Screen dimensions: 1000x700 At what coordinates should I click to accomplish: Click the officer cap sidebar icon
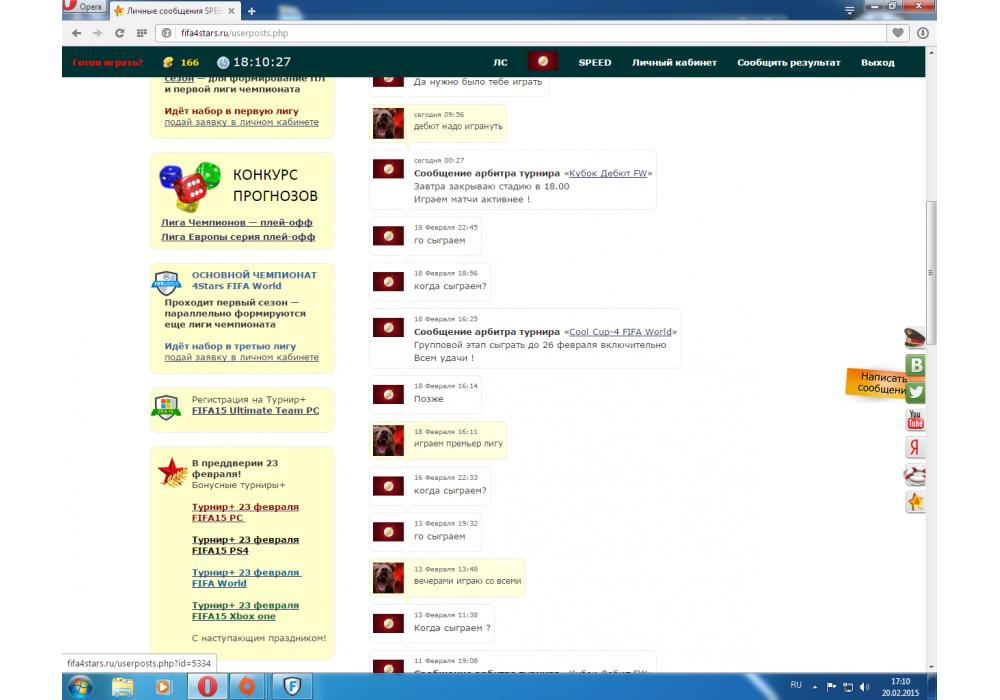915,338
